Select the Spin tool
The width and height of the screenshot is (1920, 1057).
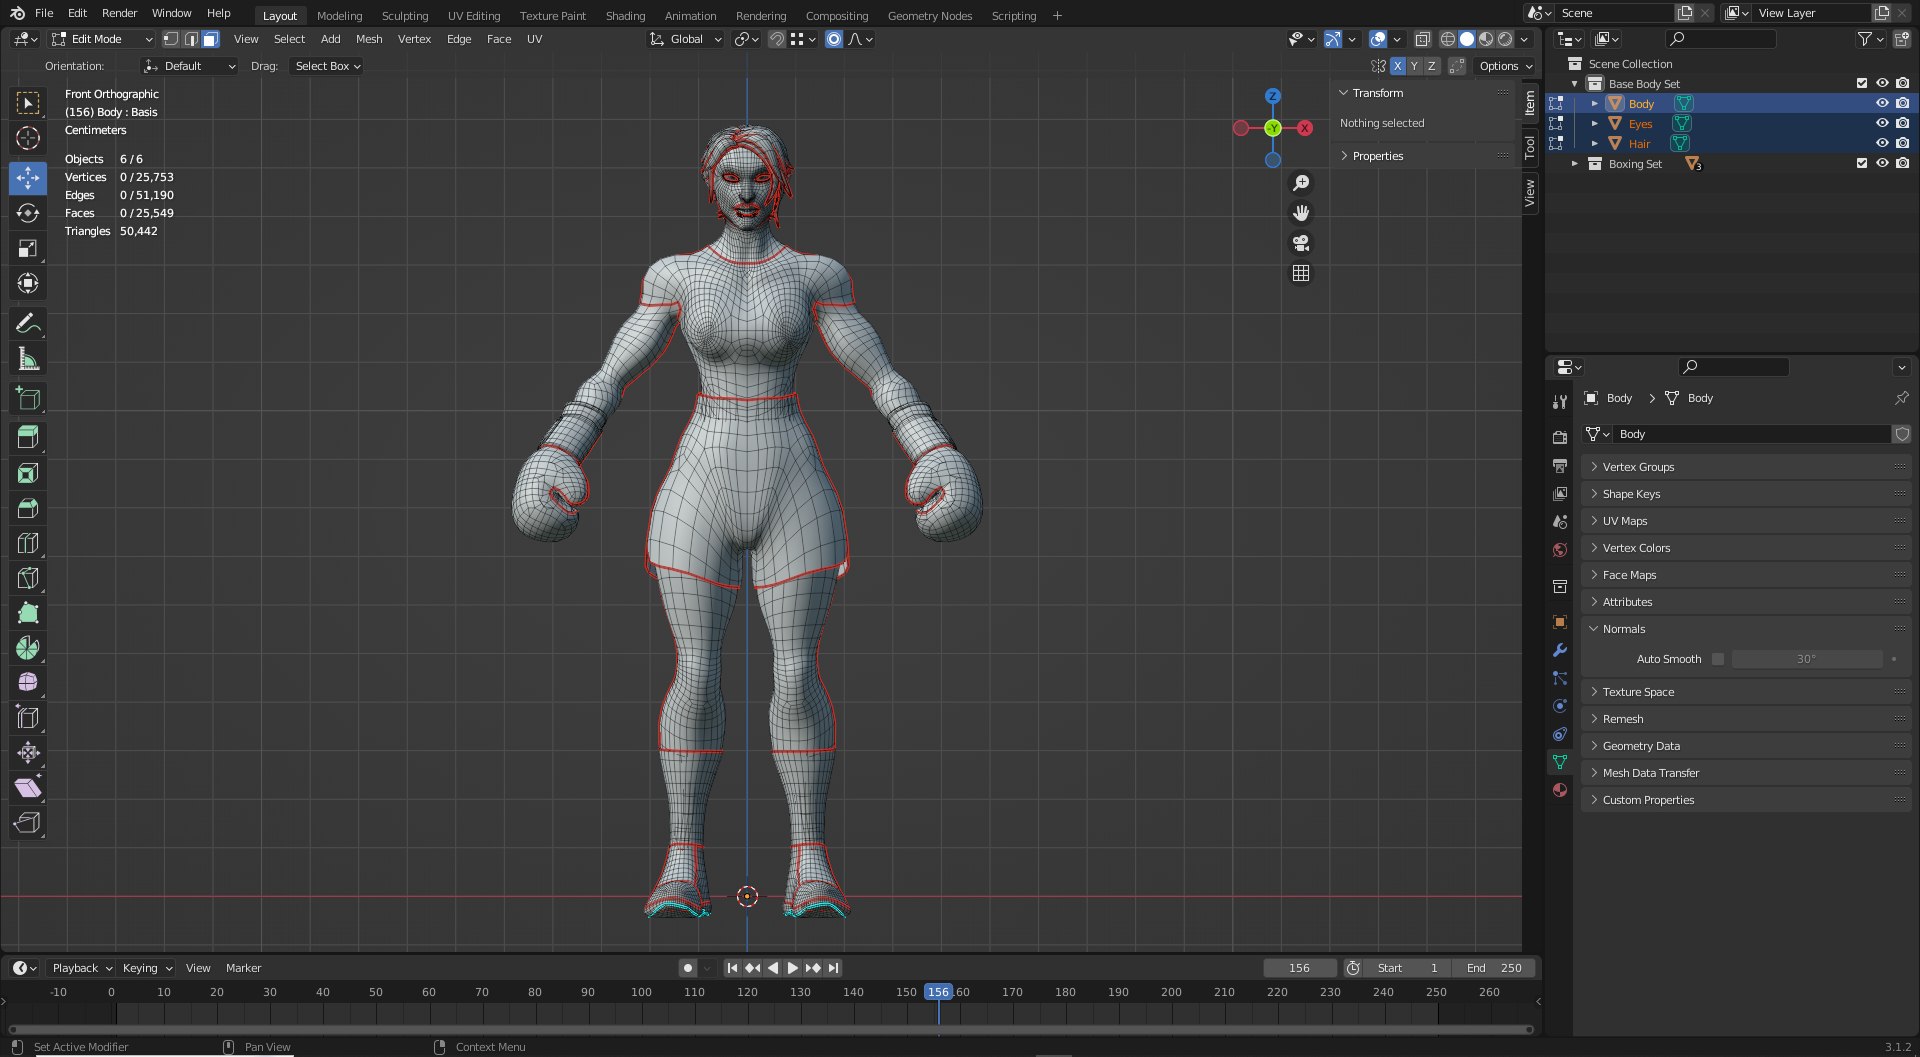[28, 647]
